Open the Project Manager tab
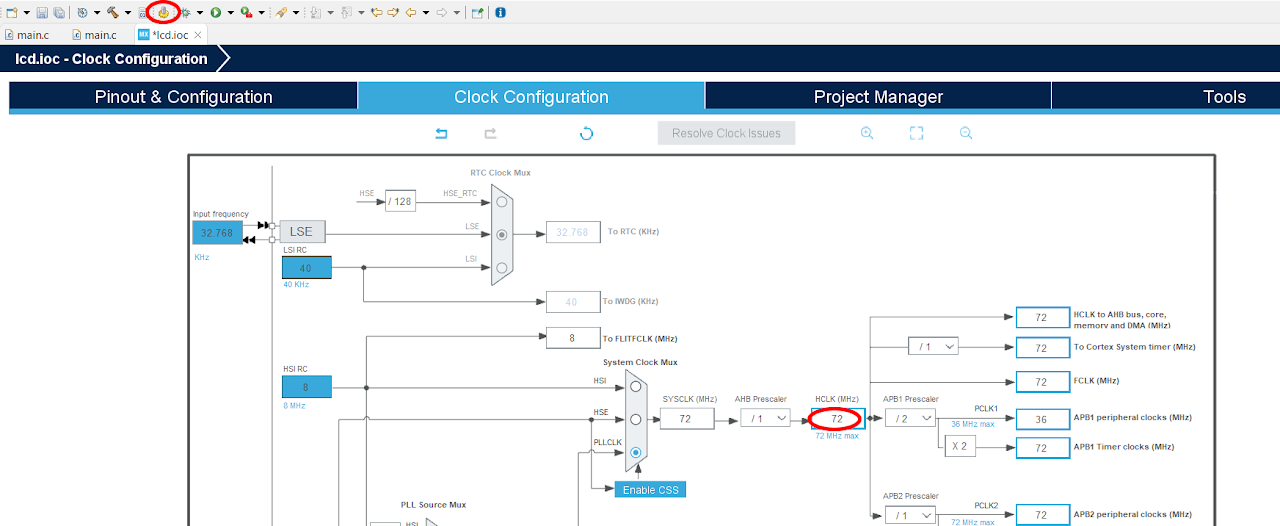This screenshot has width=1280, height=526. 878,97
